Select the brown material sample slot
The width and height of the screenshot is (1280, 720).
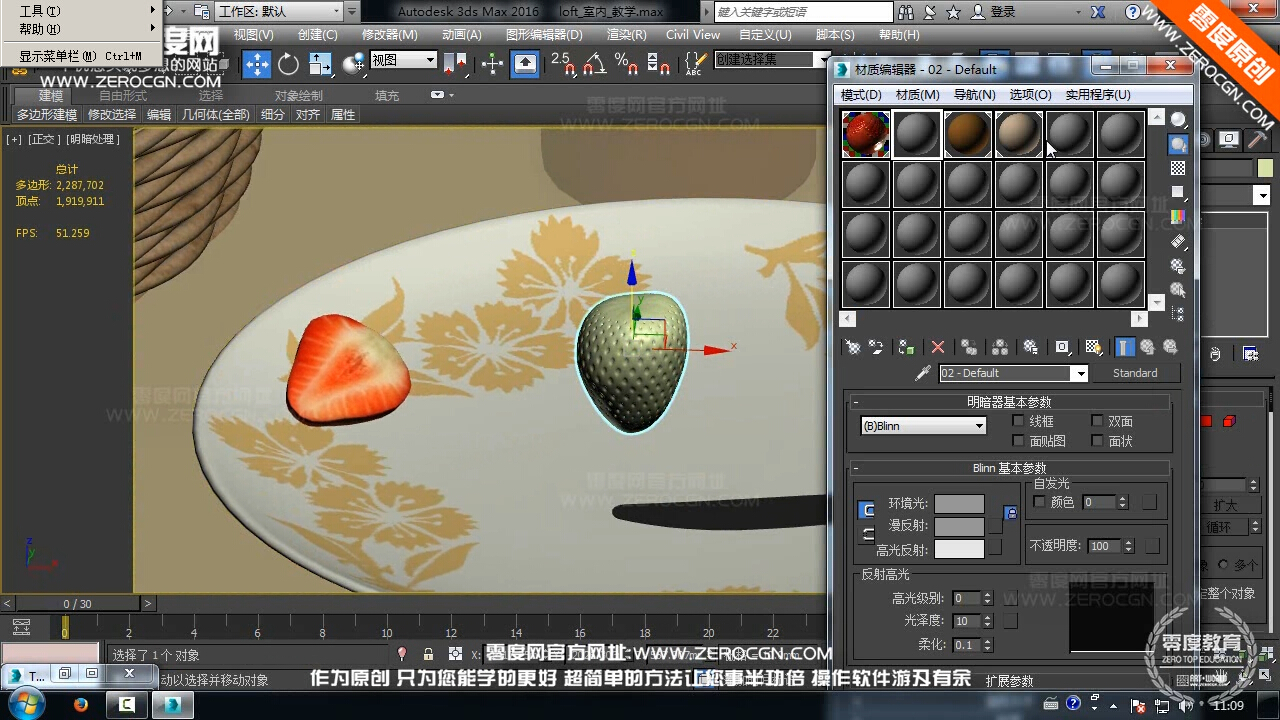point(968,134)
